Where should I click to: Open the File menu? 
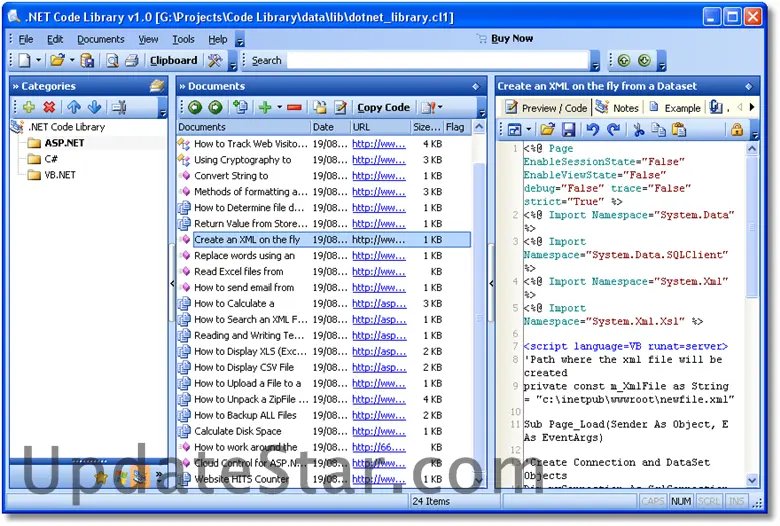pos(26,39)
